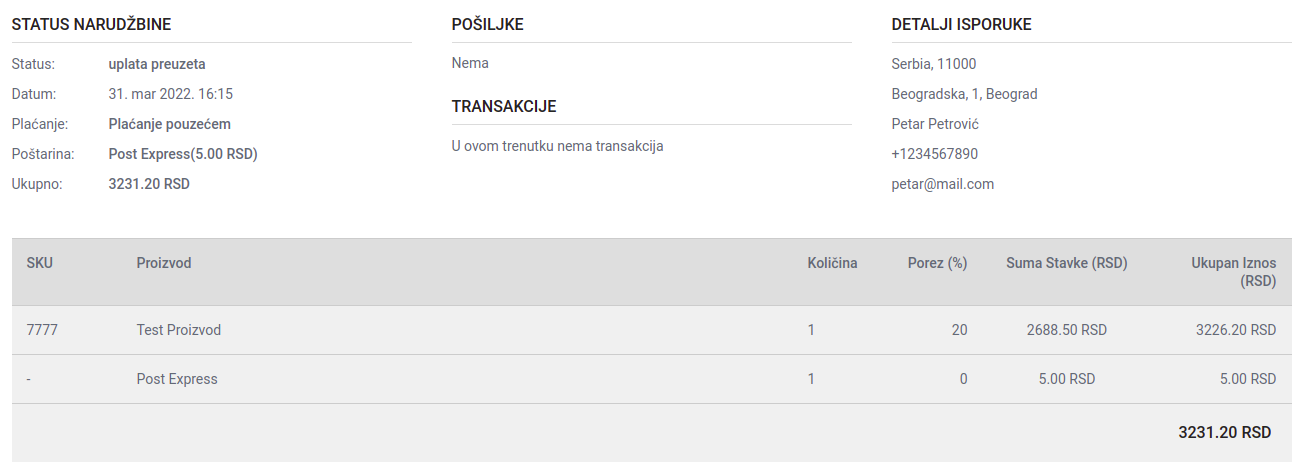Click the customer name Petar Petrović
Image resolution: width=1304 pixels, height=474 pixels.
point(937,124)
